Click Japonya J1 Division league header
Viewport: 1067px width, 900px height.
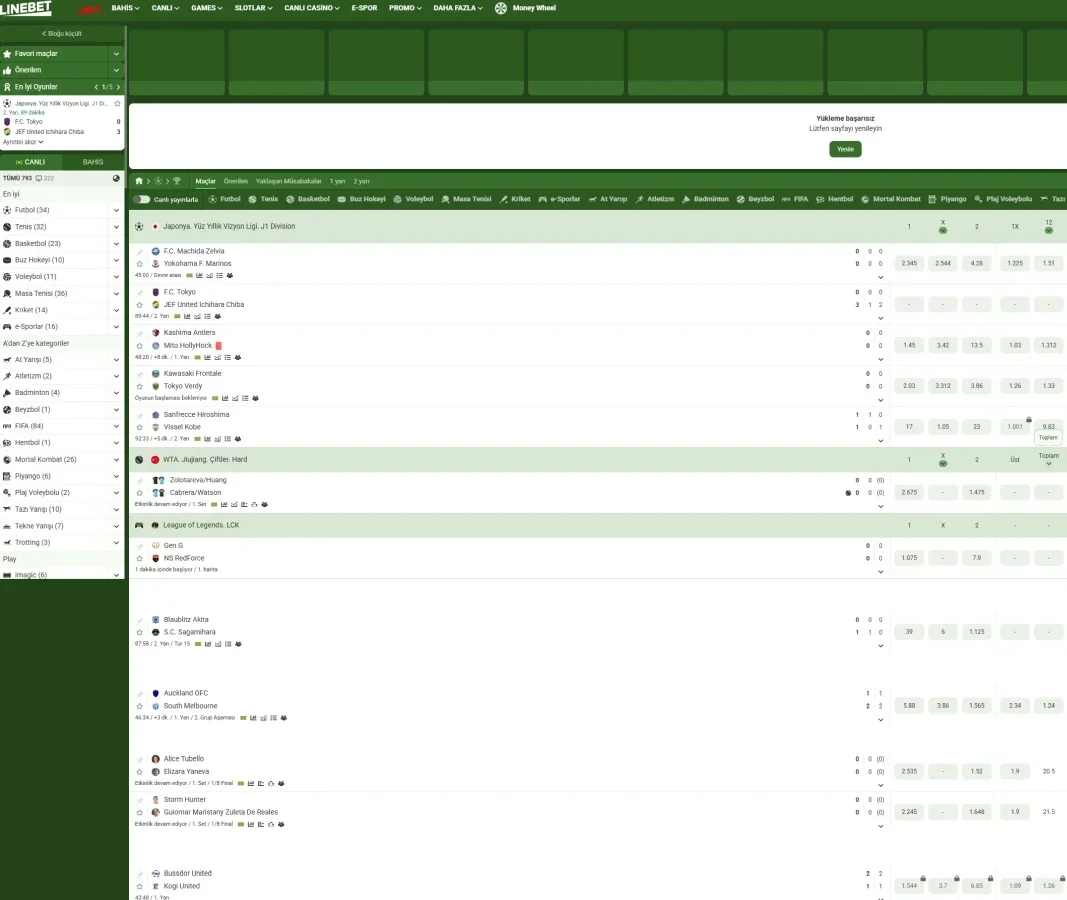229,227
